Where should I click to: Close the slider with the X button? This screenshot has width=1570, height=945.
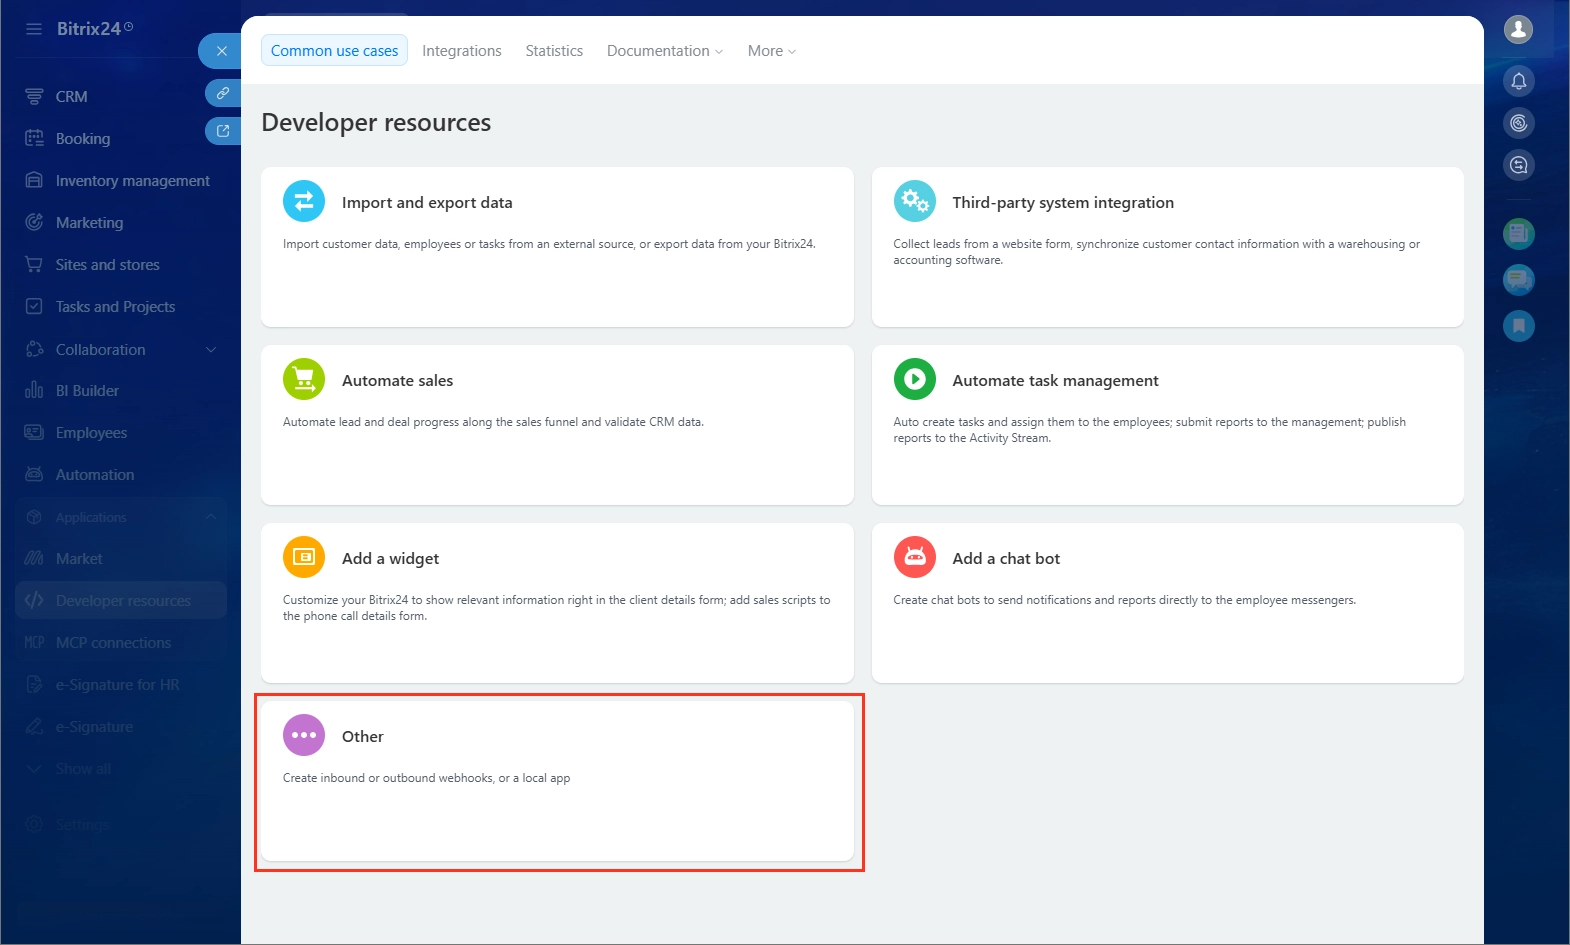click(x=222, y=51)
